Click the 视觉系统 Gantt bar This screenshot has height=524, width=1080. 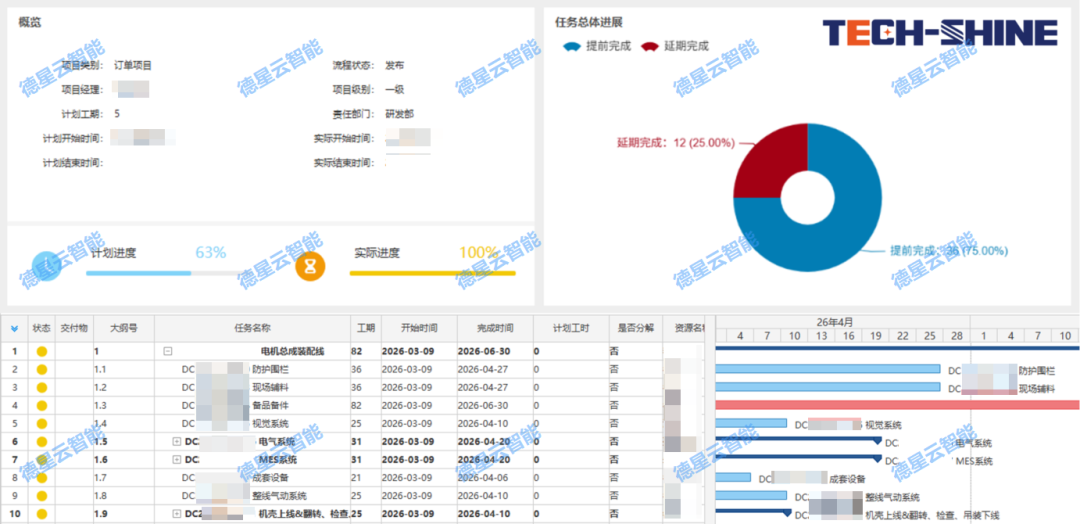(751, 423)
